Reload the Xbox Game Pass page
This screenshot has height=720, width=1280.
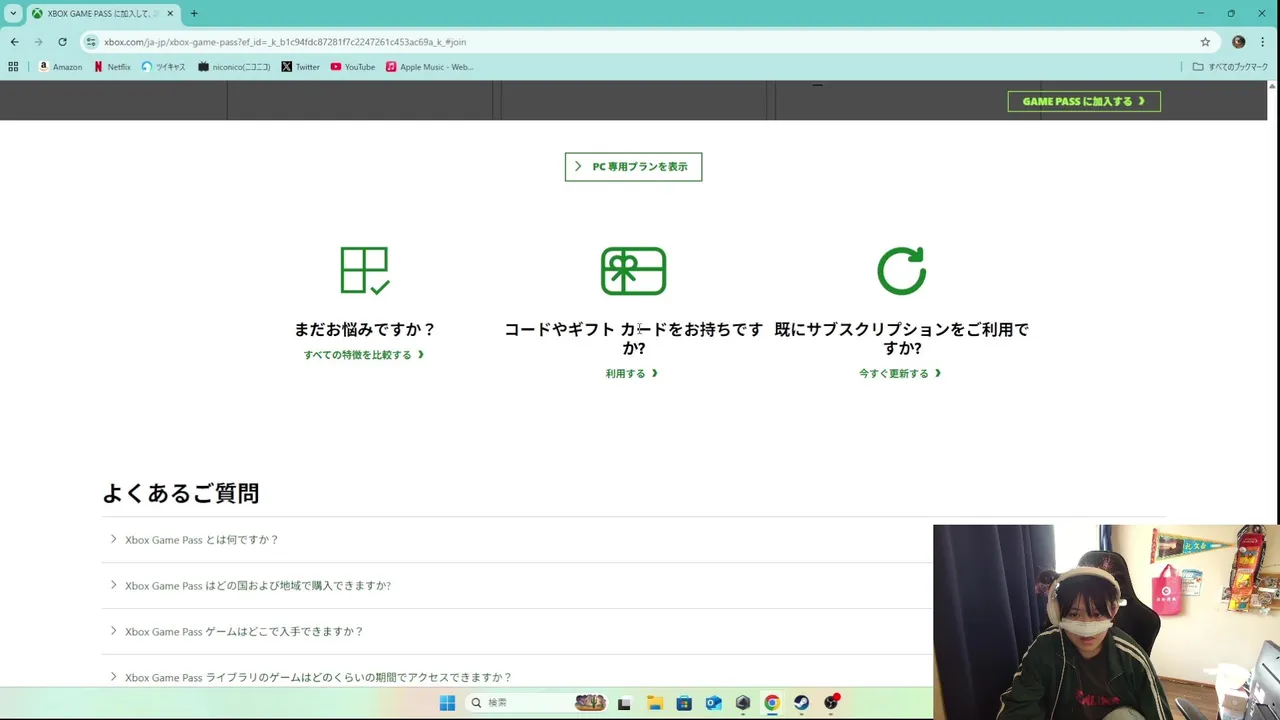(x=62, y=42)
